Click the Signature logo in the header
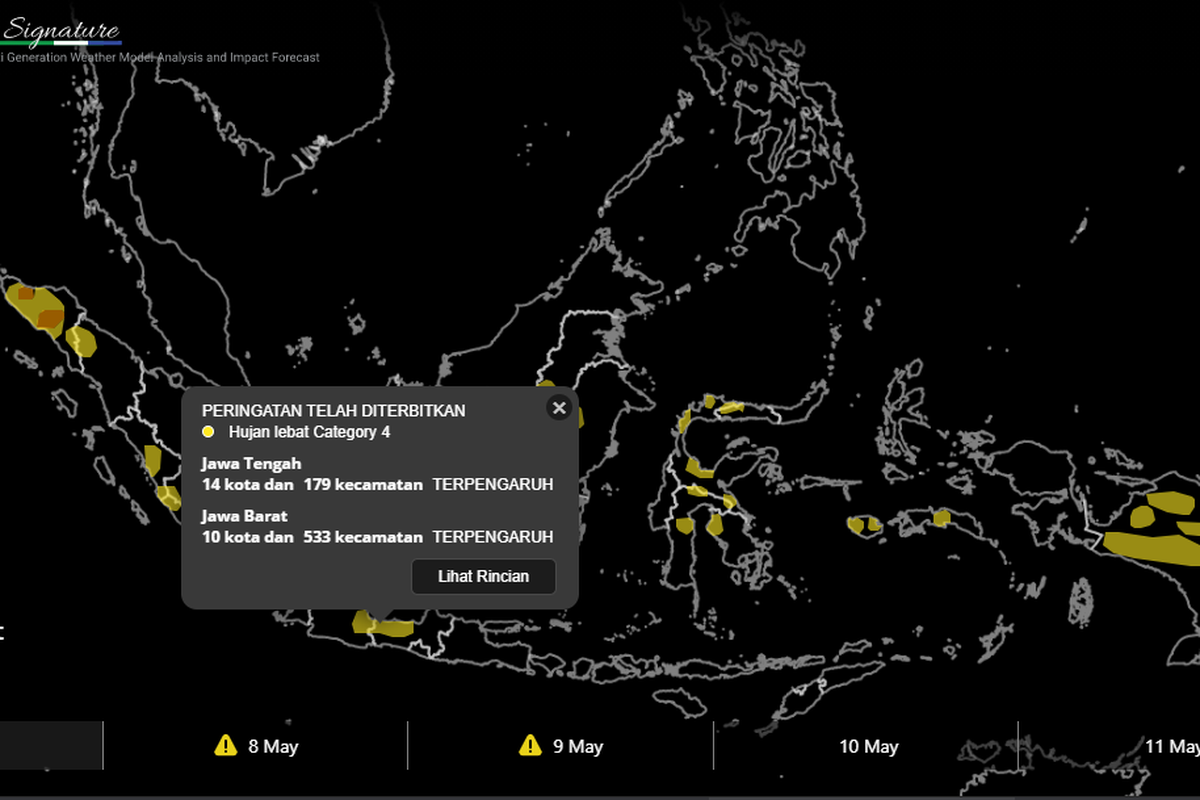The image size is (1200, 800). pos(62,31)
